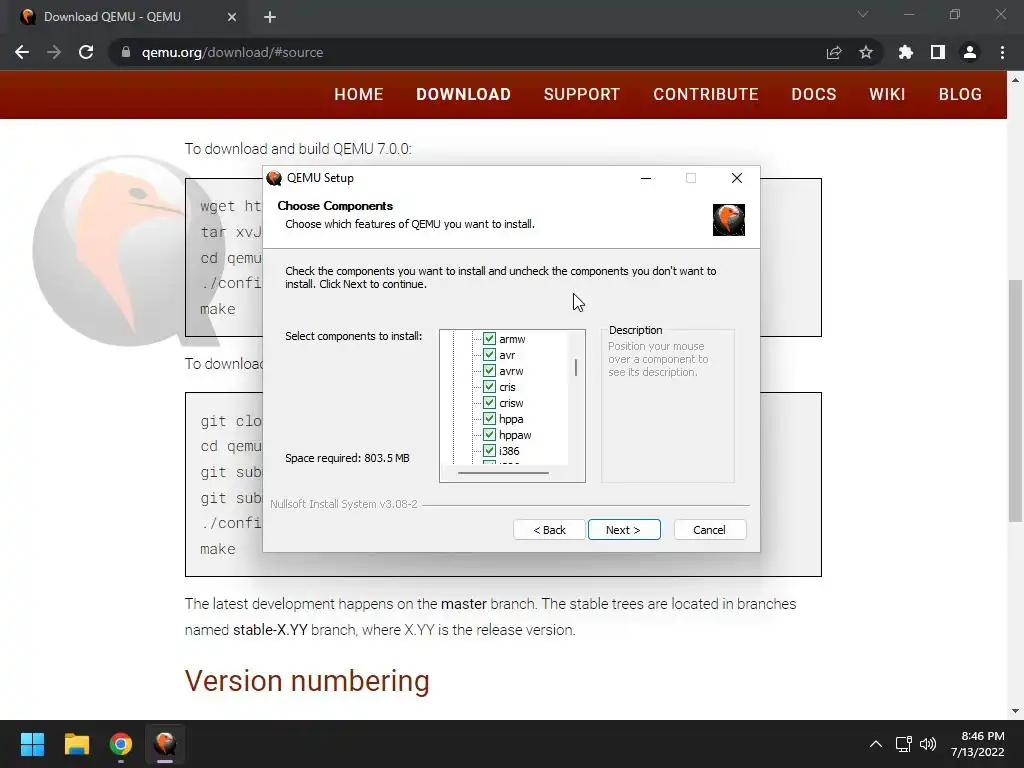The image size is (1024, 768).
Task: Open Windows Start menu
Action: point(32,744)
